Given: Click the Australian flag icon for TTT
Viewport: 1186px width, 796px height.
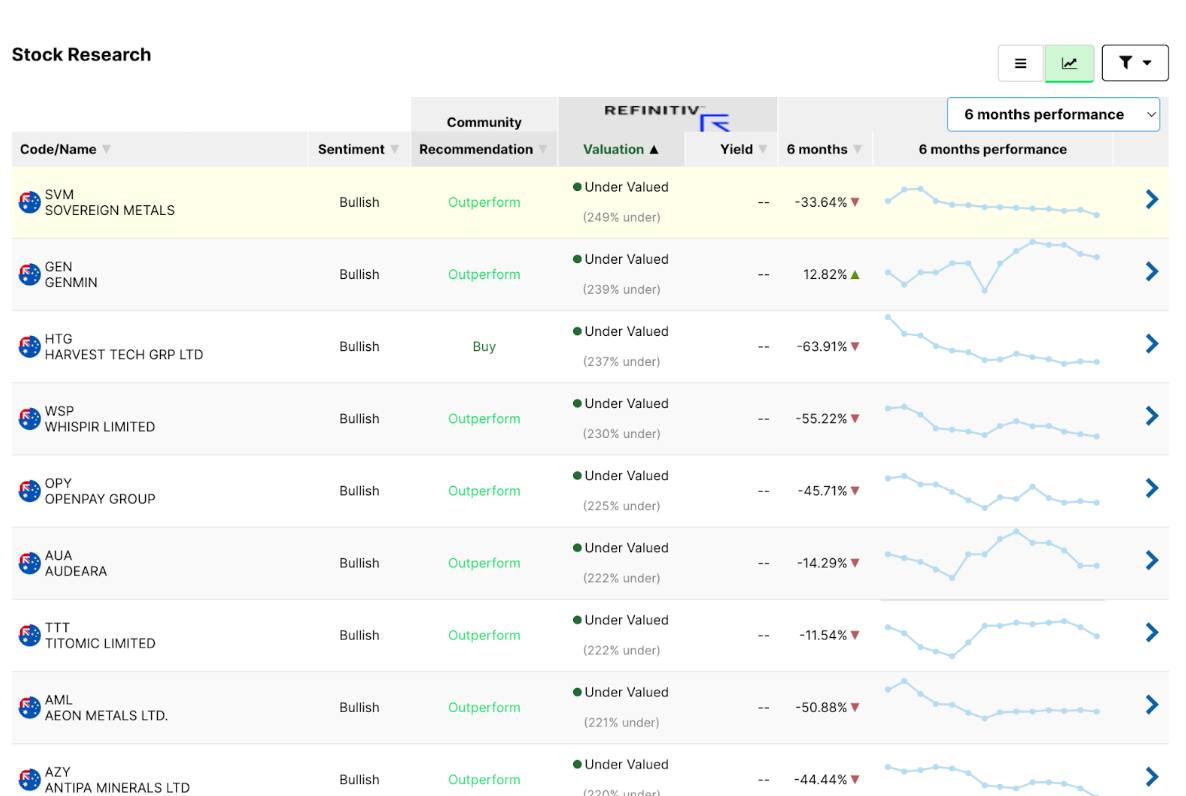Looking at the screenshot, I should pyautogui.click(x=29, y=635).
